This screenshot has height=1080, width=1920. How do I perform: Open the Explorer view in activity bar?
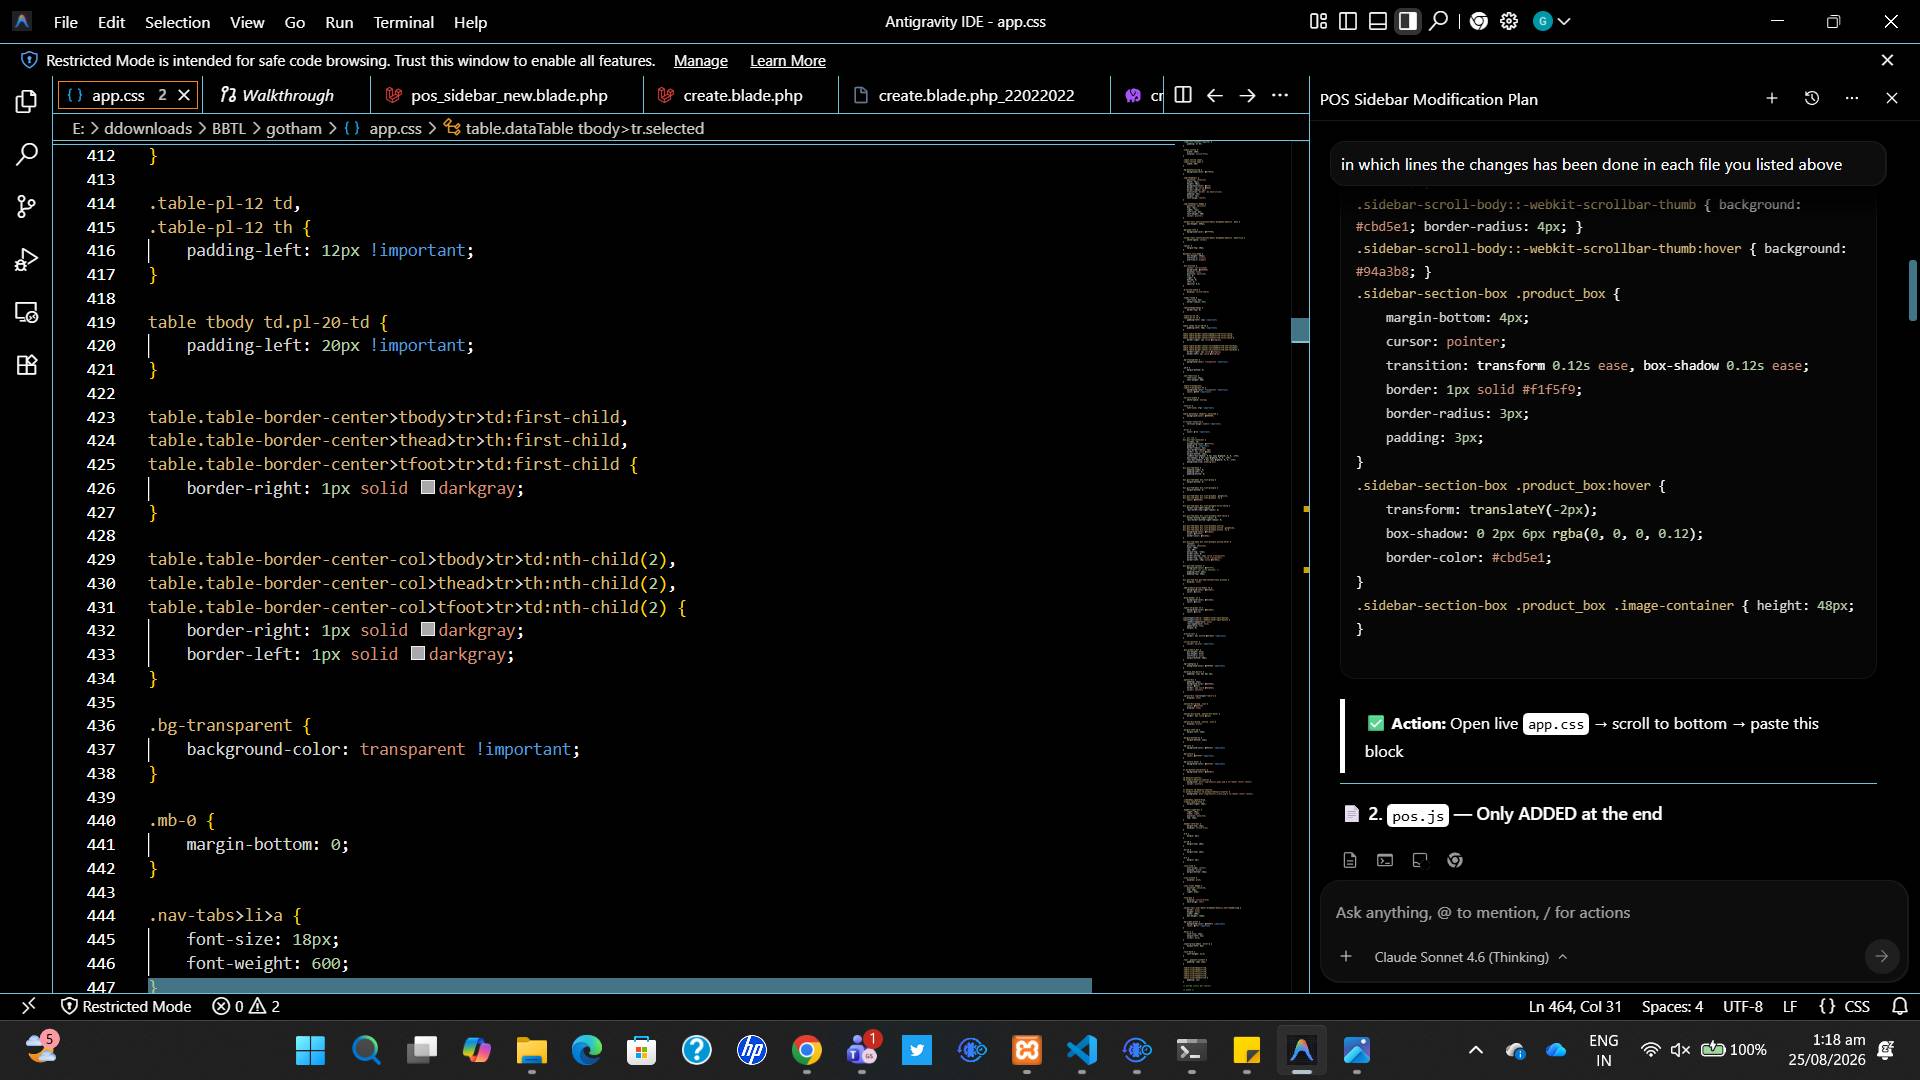coord(27,102)
